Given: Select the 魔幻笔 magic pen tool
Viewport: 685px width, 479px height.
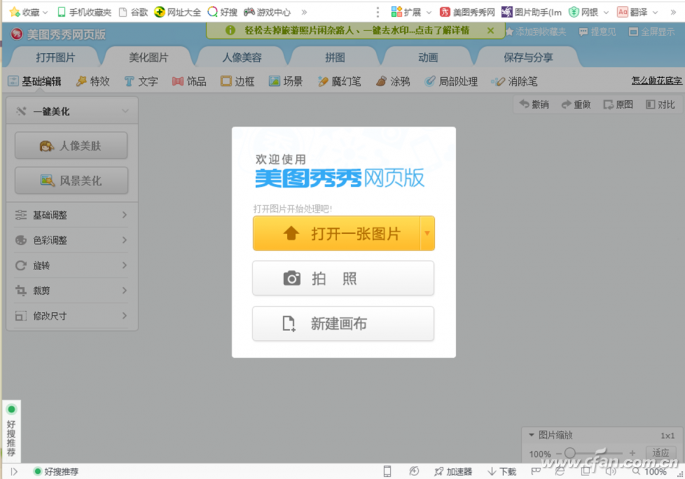Looking at the screenshot, I should (339, 81).
